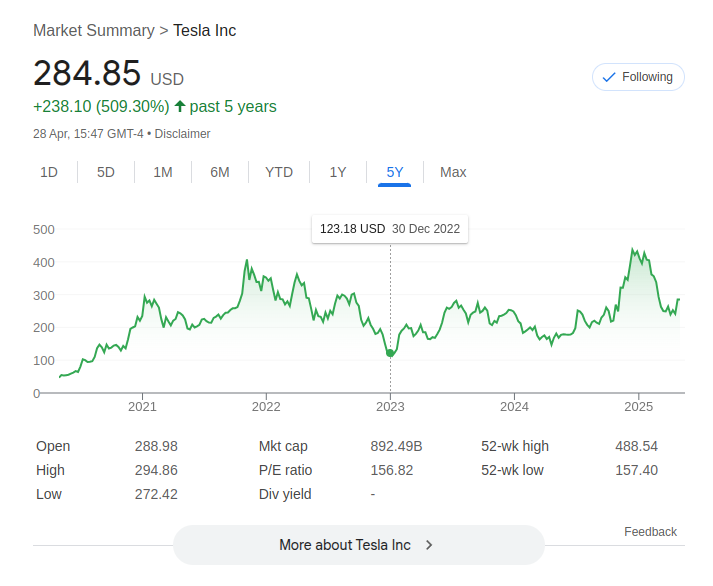Click the High value 294.86

click(x=156, y=470)
